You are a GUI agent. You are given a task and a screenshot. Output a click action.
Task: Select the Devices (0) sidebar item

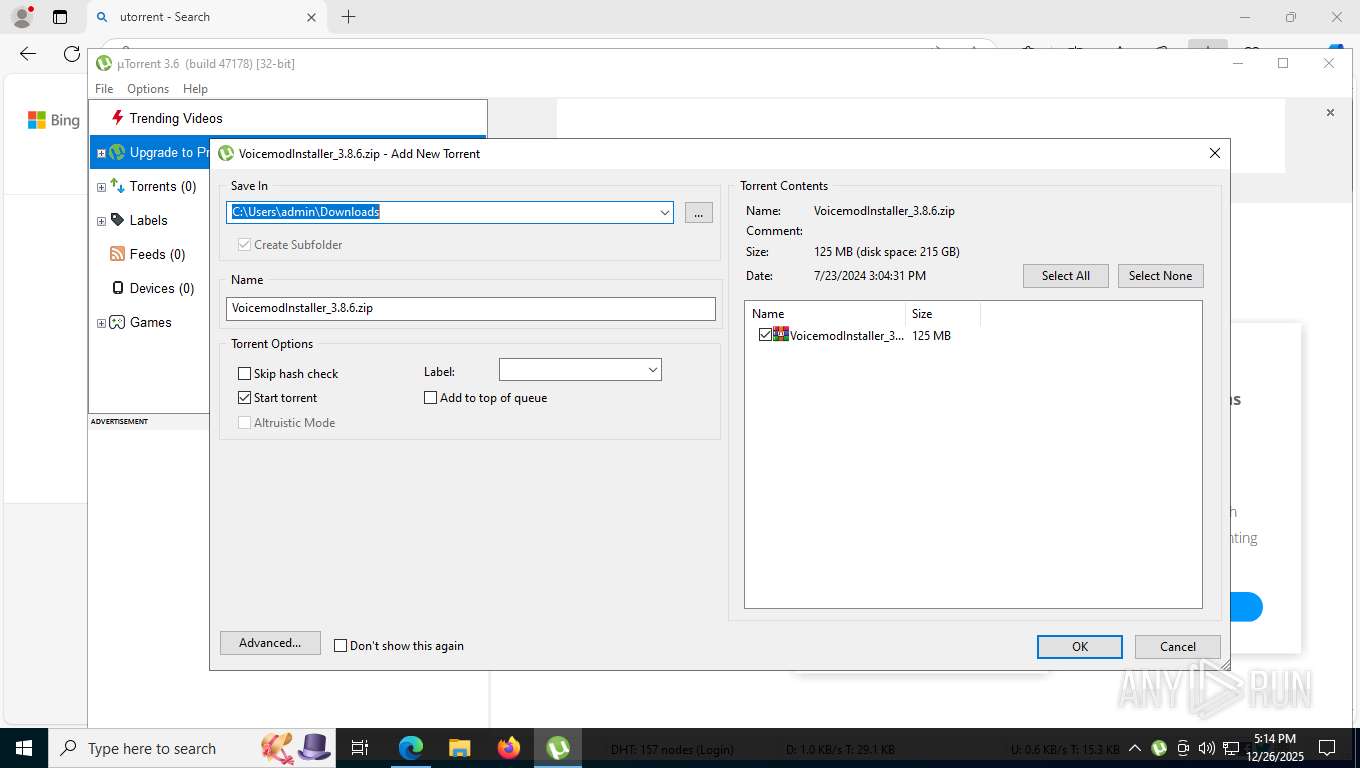point(161,288)
